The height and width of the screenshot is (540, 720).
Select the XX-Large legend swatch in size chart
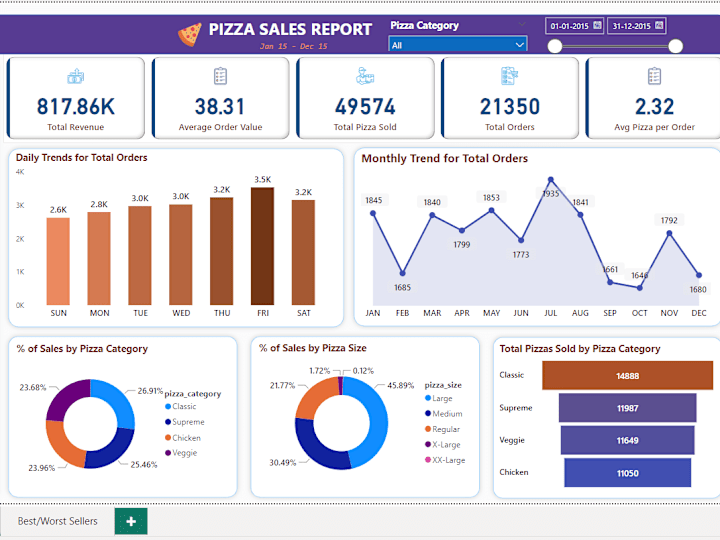[x=428, y=460]
